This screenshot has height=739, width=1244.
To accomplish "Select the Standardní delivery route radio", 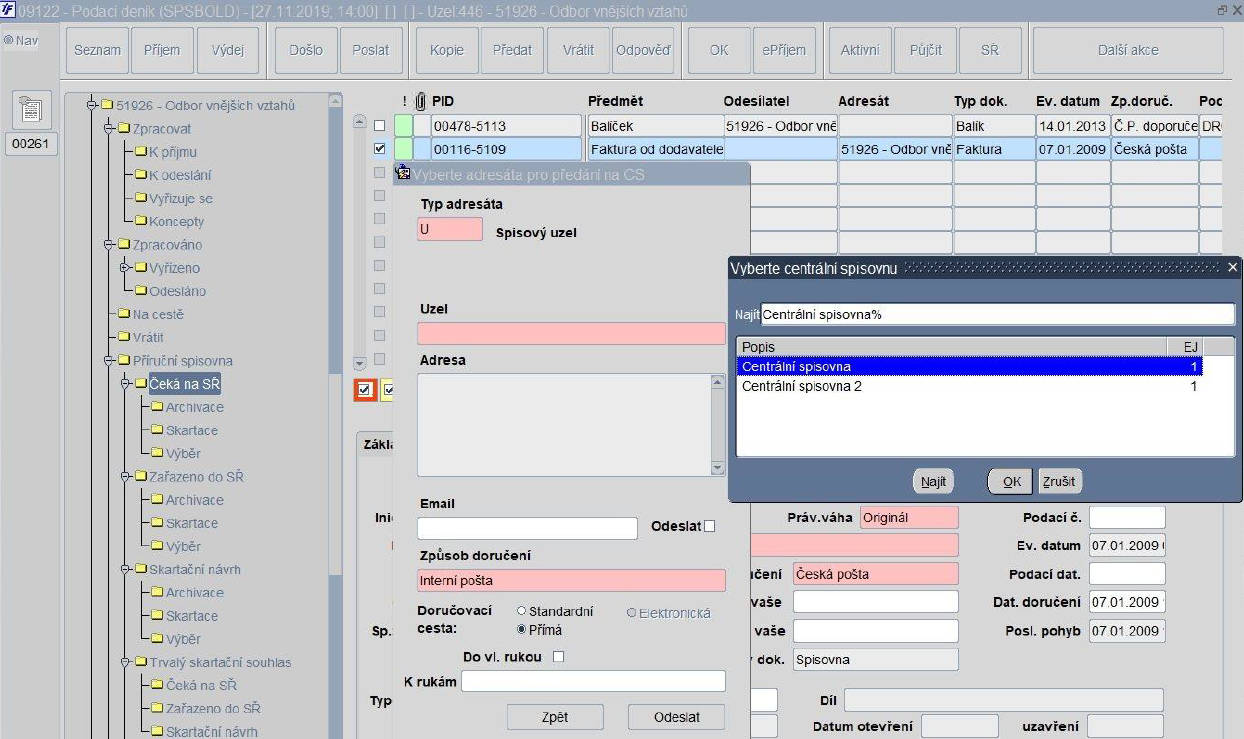I will click(522, 611).
